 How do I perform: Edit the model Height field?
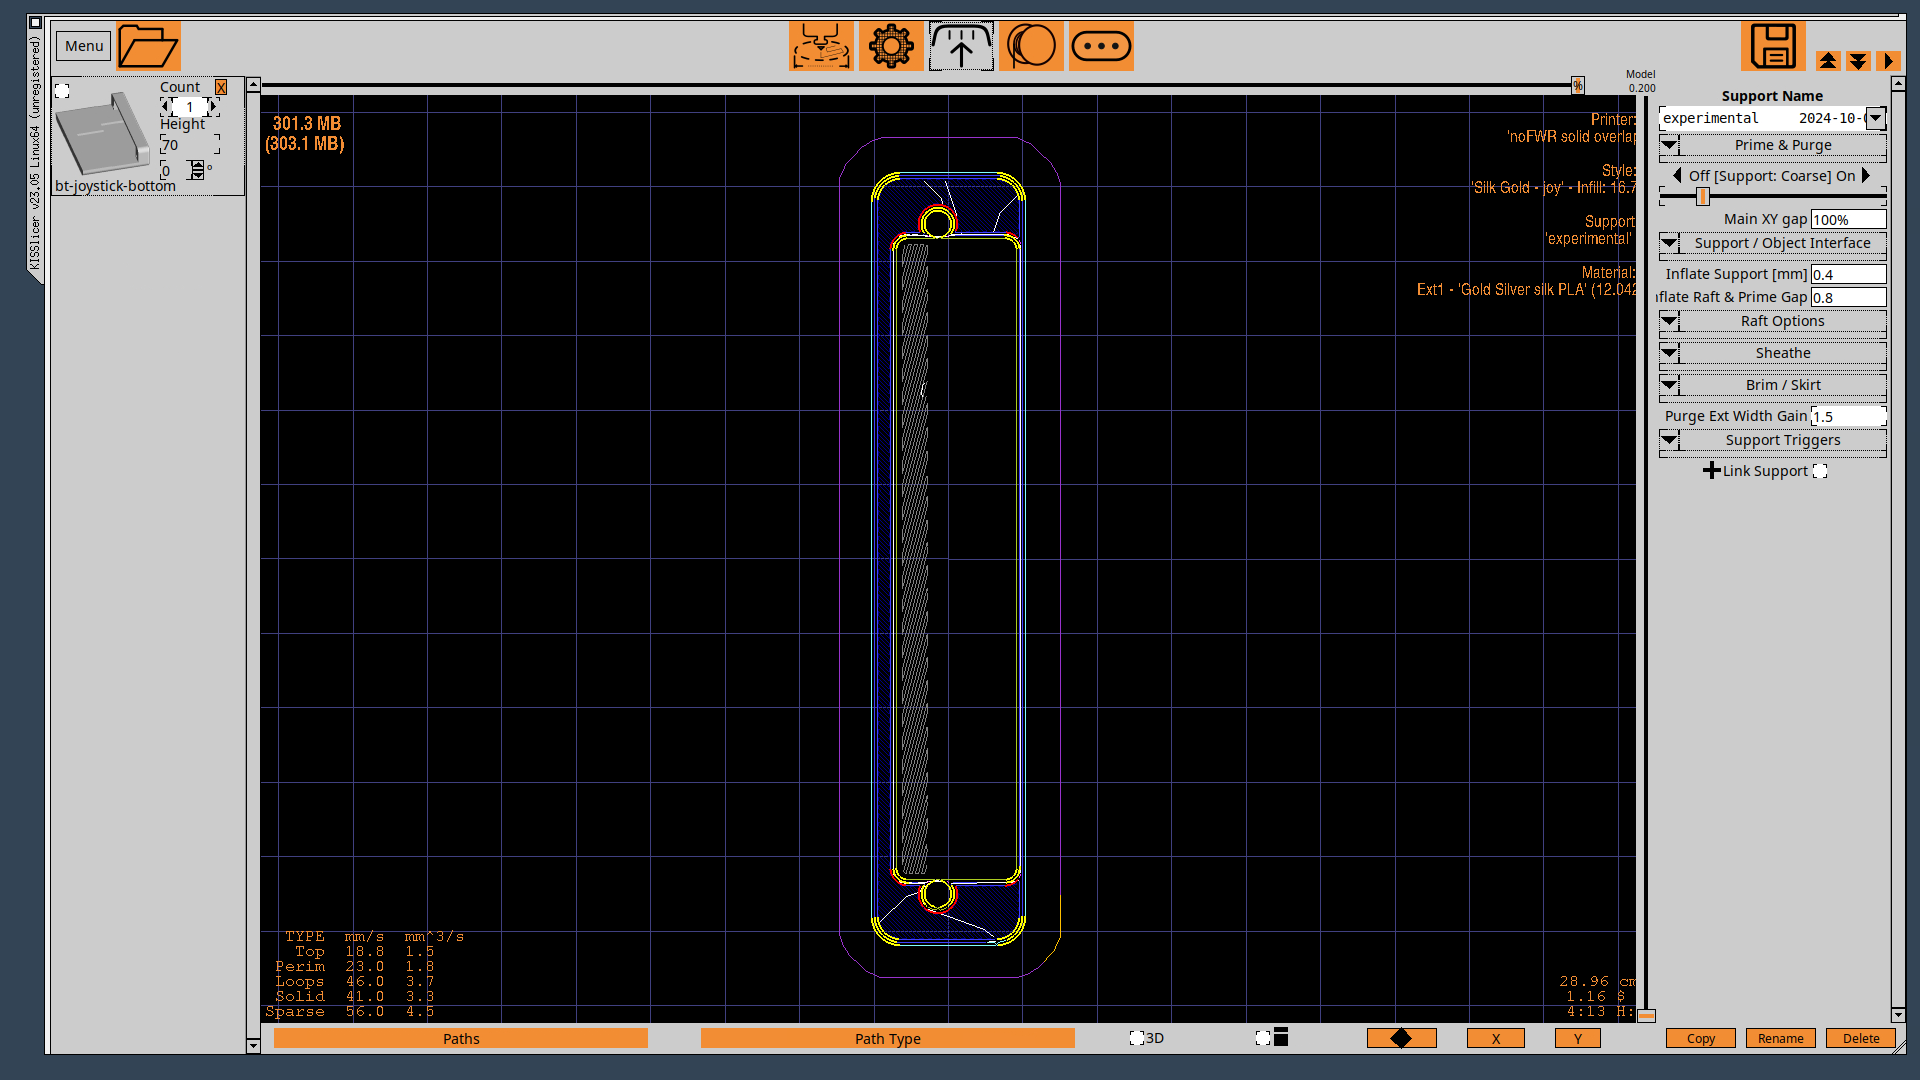(x=190, y=145)
